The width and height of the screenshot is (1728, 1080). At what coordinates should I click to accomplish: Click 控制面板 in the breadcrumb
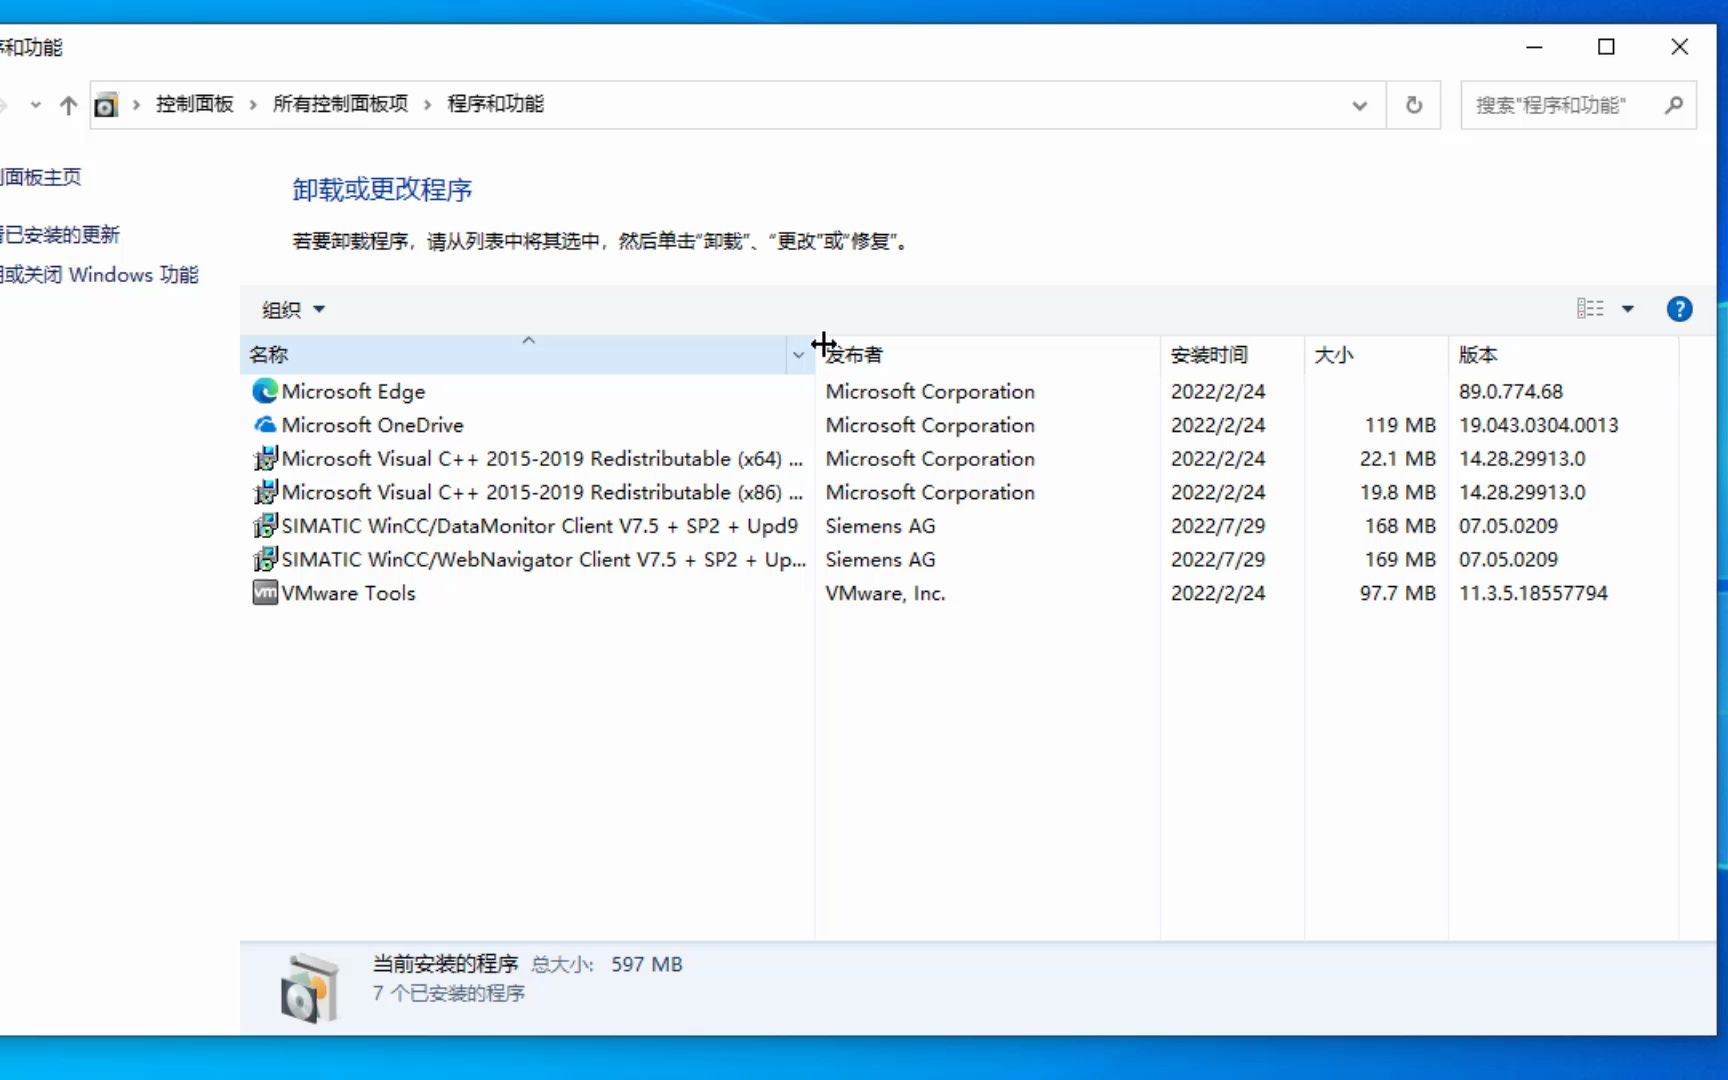pos(194,104)
